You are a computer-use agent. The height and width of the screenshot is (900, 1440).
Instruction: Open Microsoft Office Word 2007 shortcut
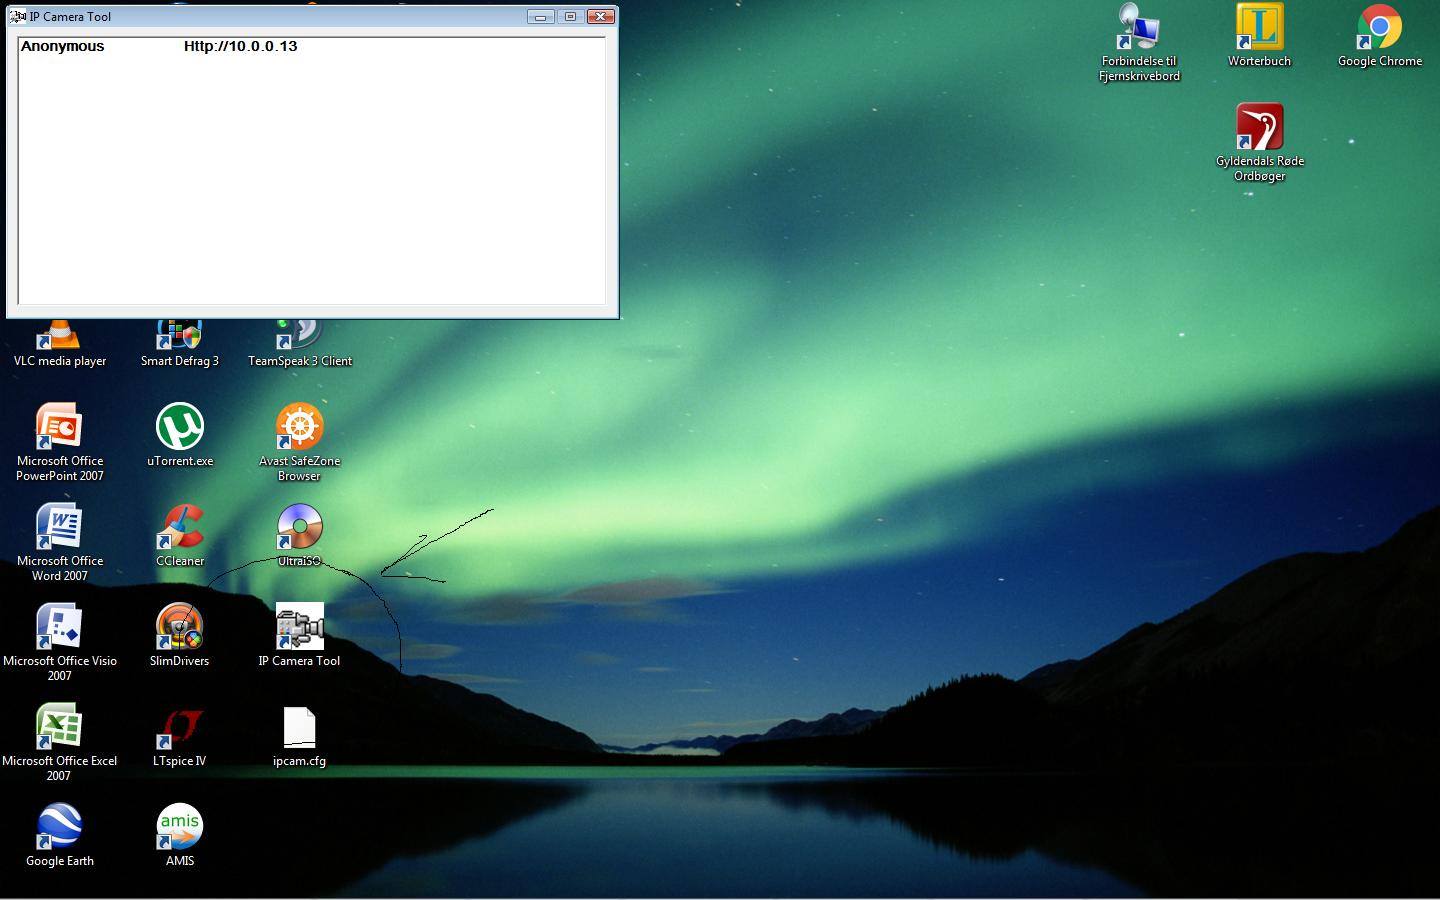(60, 527)
